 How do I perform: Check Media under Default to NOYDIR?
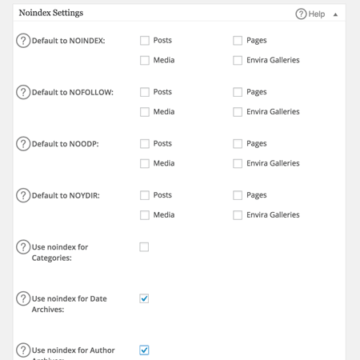coord(145,215)
